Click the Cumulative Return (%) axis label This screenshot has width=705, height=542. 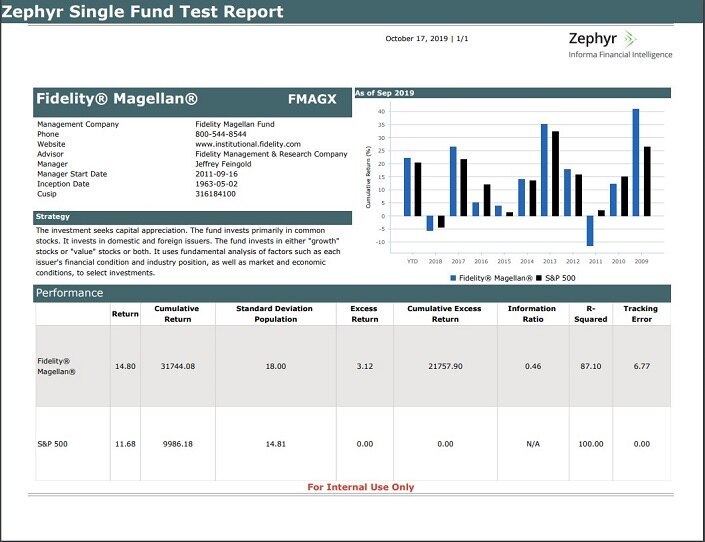(x=368, y=177)
